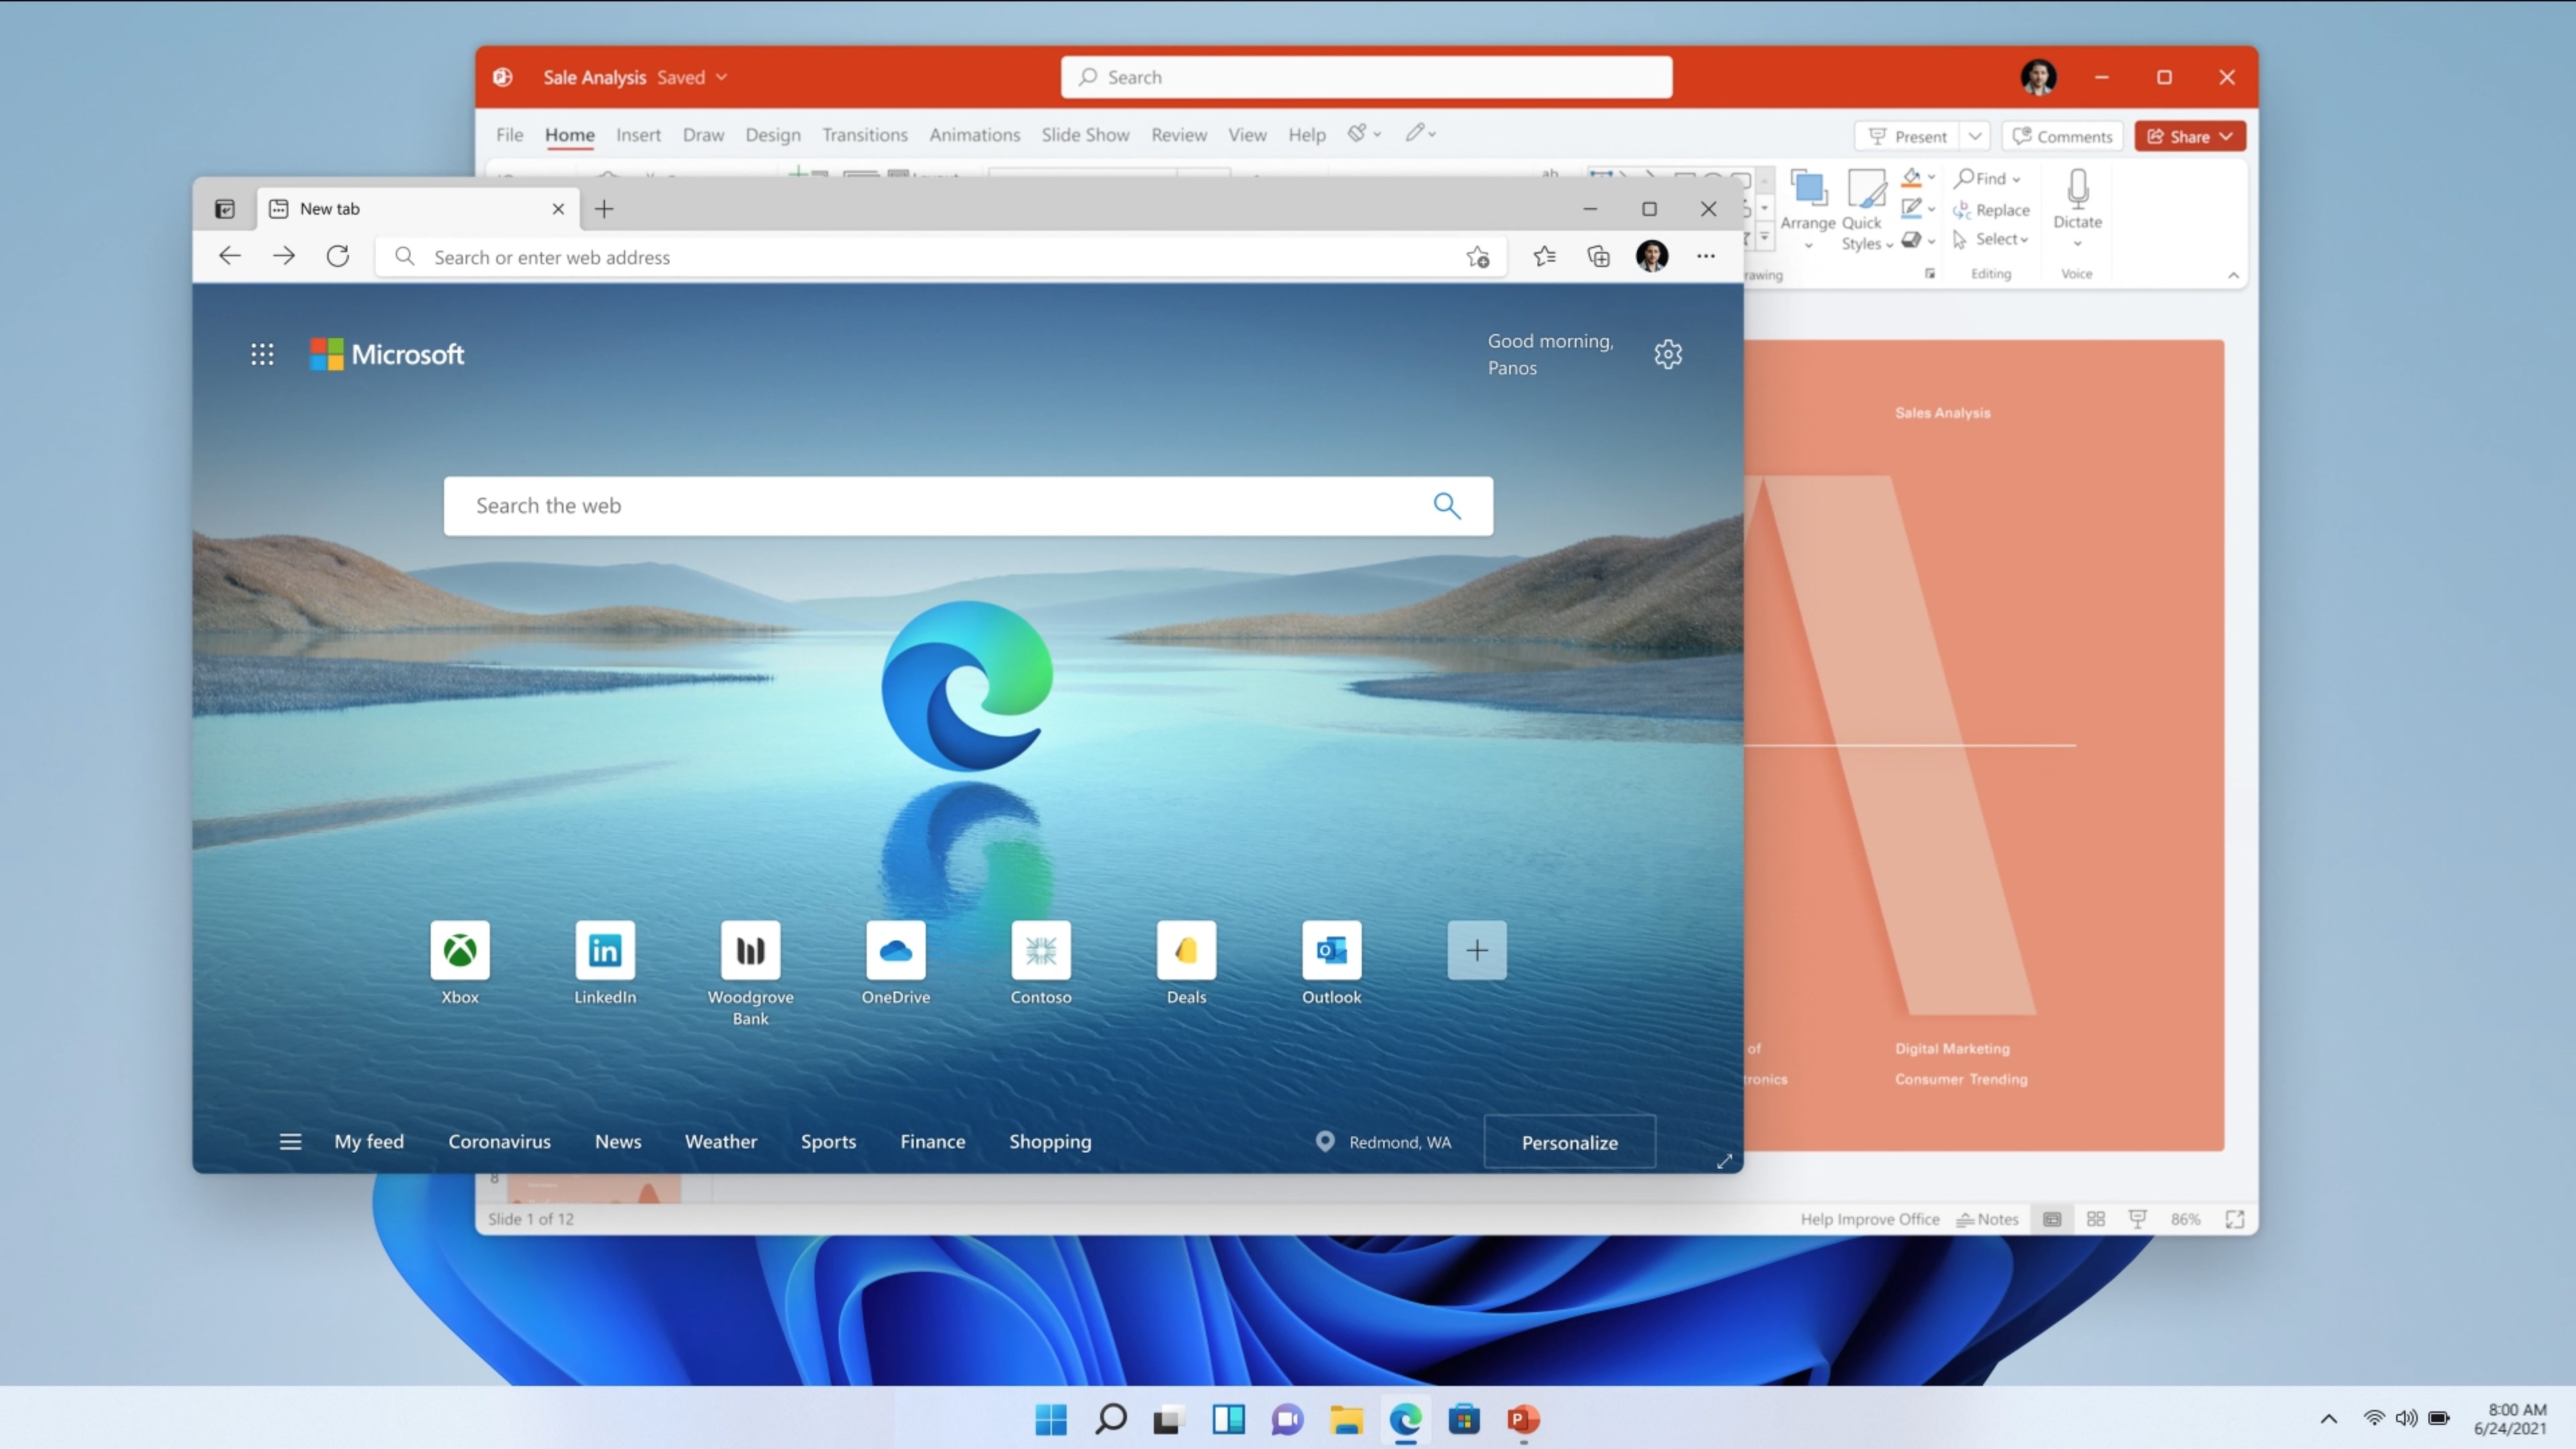Switch to the Transitions ribbon tab
This screenshot has height=1449, width=2576.
tap(865, 134)
